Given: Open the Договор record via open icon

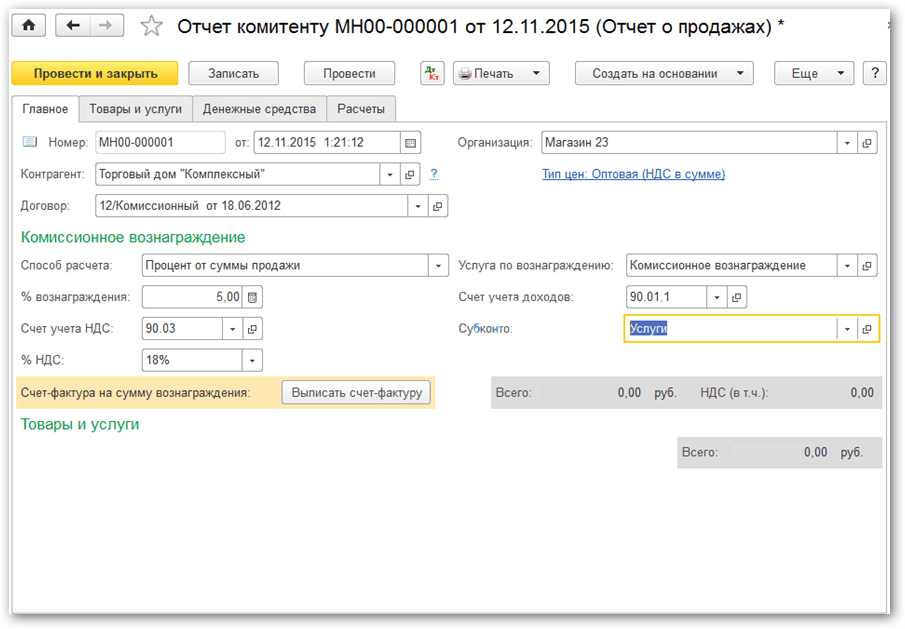Looking at the screenshot, I should pos(437,206).
